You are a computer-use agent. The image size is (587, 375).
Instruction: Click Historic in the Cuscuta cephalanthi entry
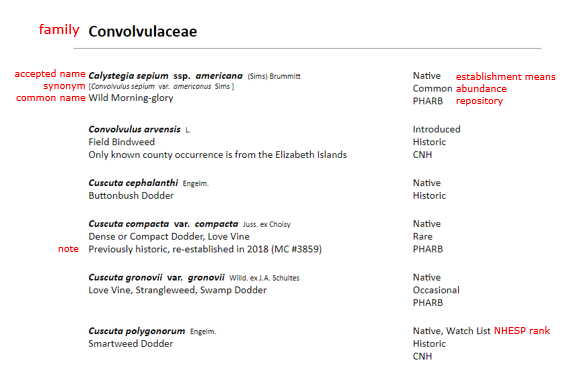click(x=429, y=196)
